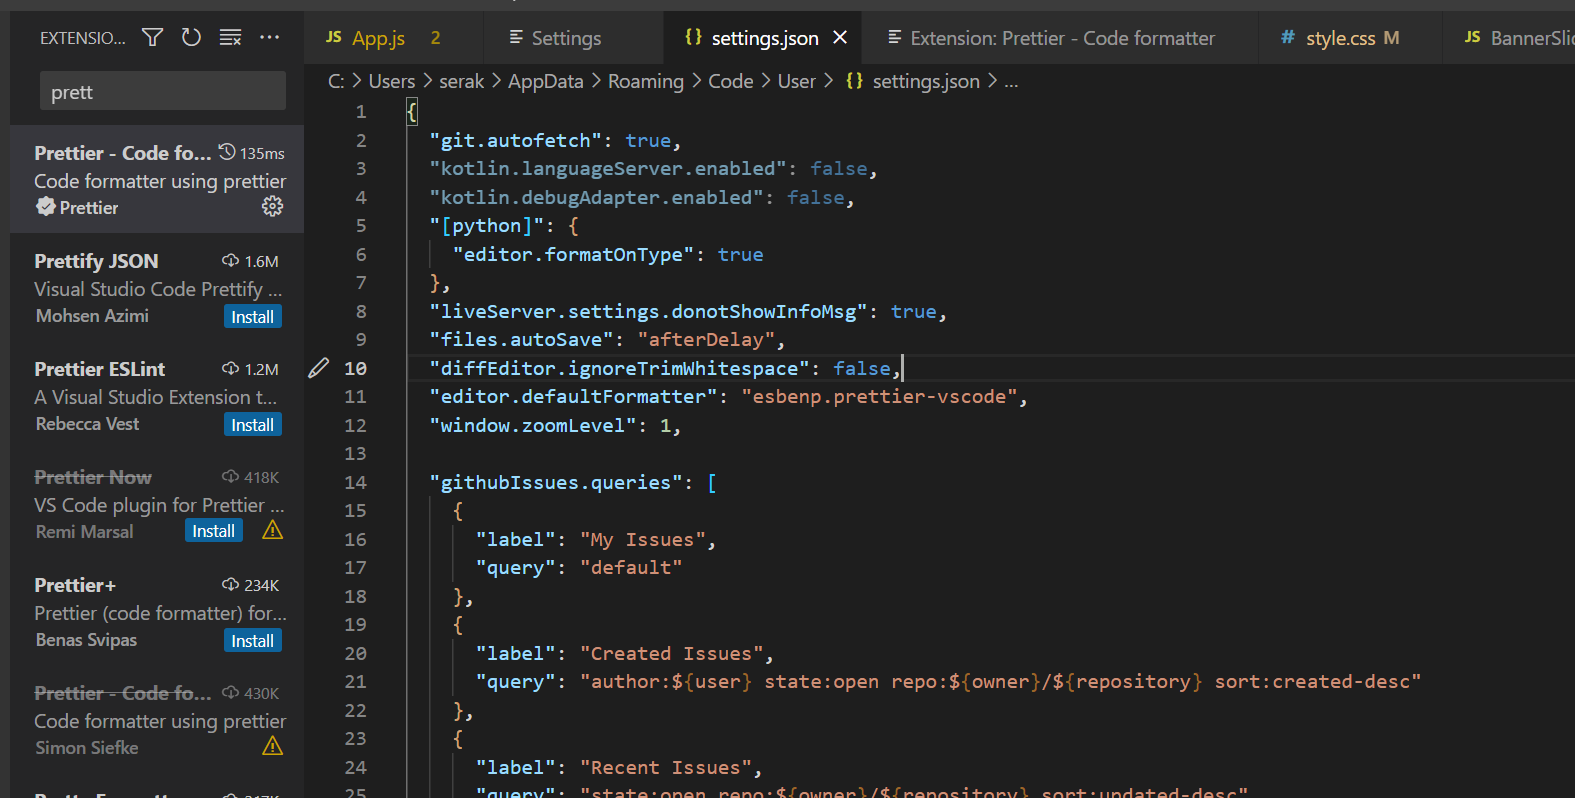1575x798 pixels.
Task: Click the "git.autofetch" key on line 2
Action: point(515,140)
